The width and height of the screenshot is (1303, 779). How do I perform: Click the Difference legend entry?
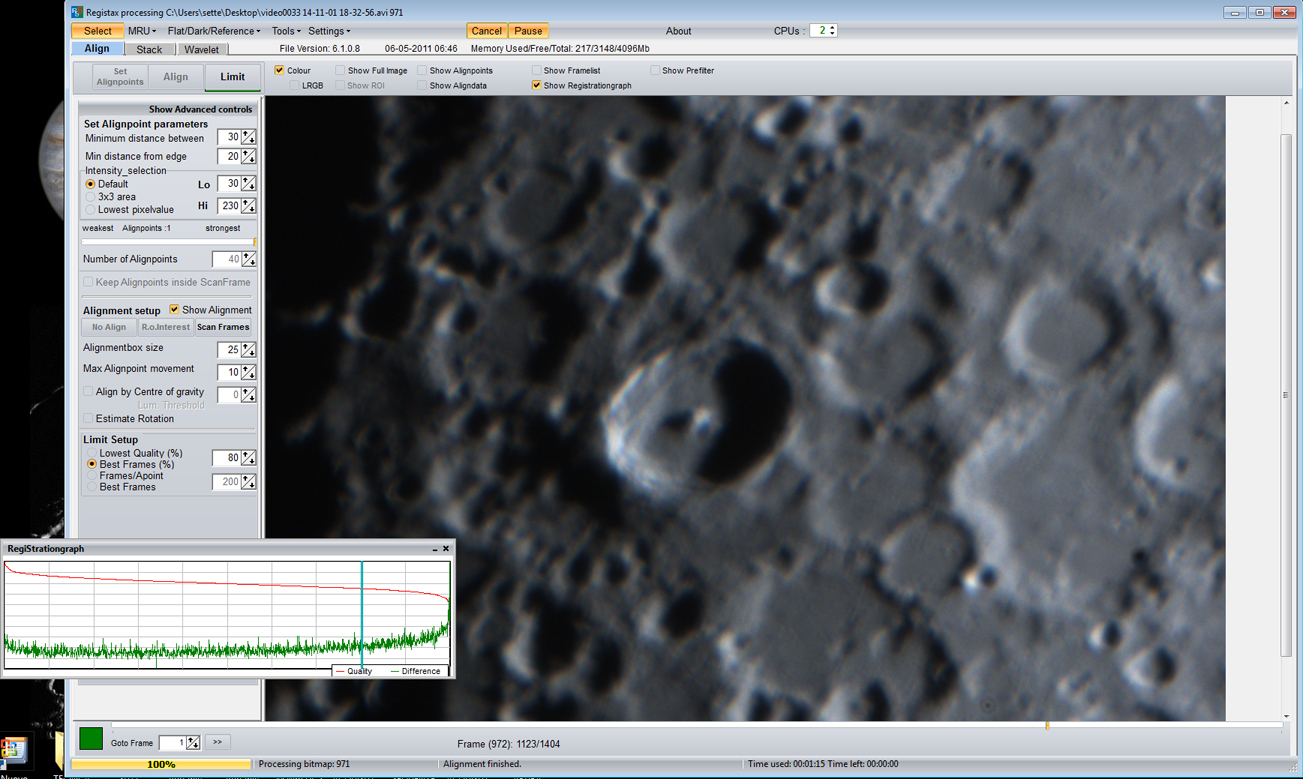[x=415, y=671]
